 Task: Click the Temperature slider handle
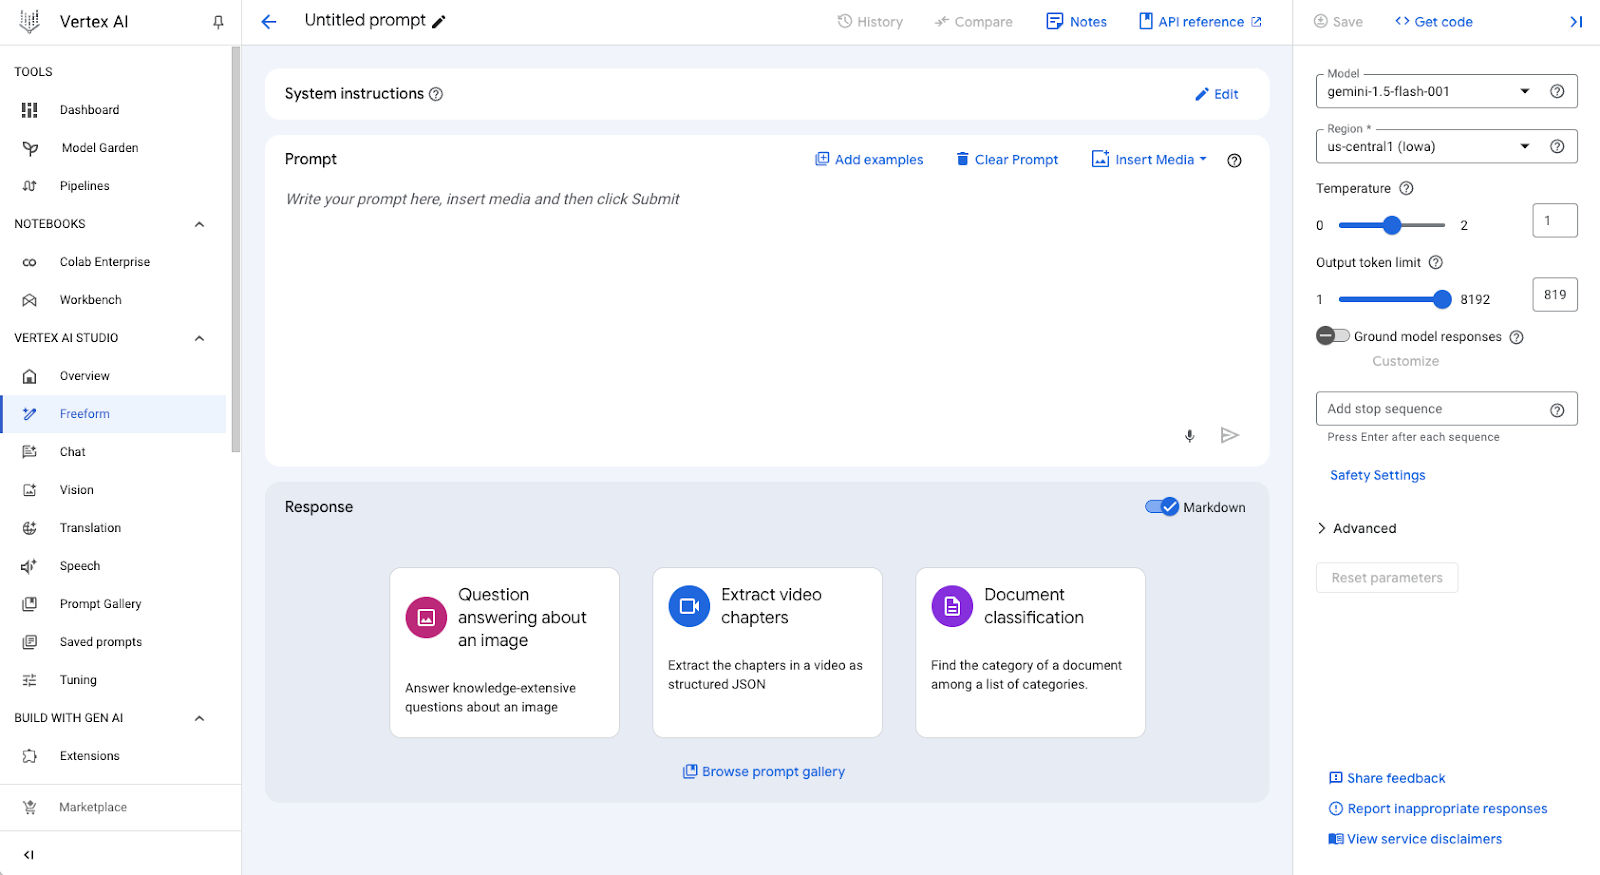[x=1391, y=225]
